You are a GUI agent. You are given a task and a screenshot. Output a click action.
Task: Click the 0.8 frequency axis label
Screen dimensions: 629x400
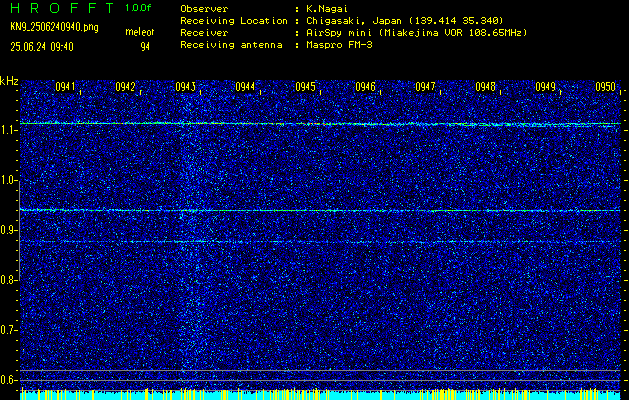pos(7,280)
